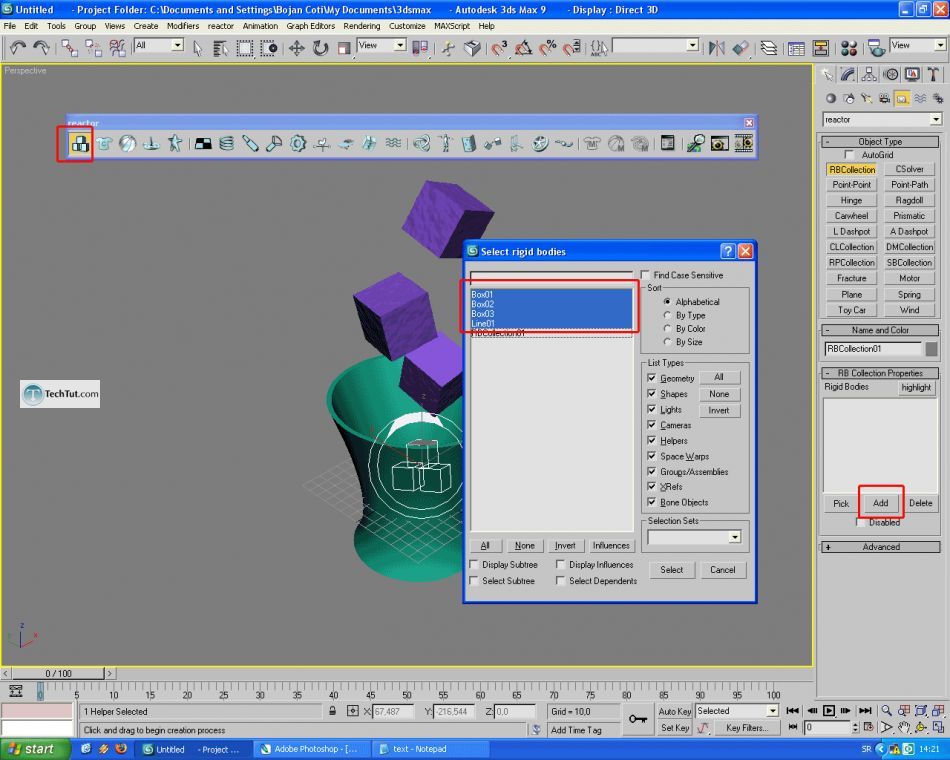Choose the Select and Rotate tool
The height and width of the screenshot is (760, 950).
320,48
